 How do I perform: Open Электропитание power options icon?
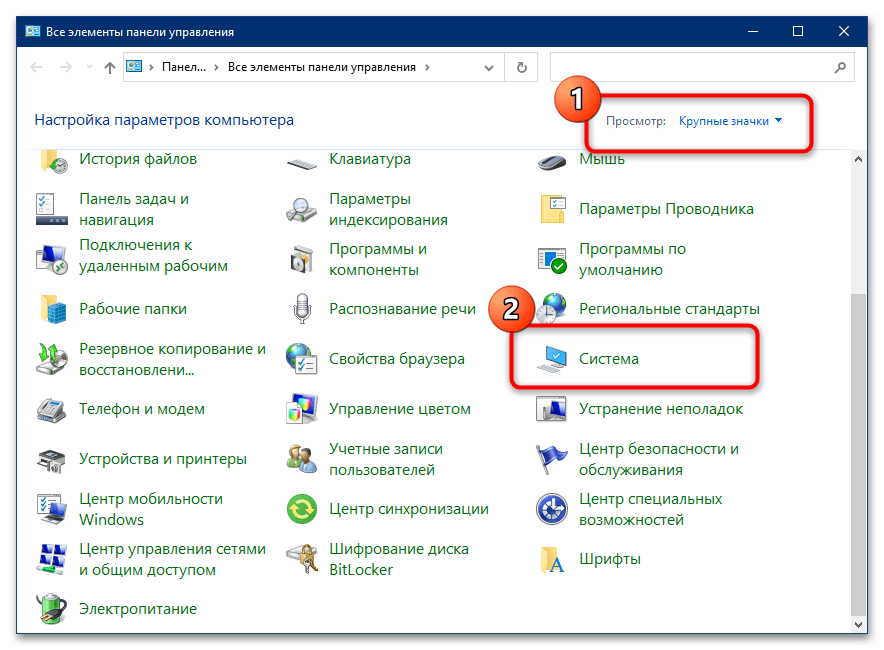tap(51, 609)
